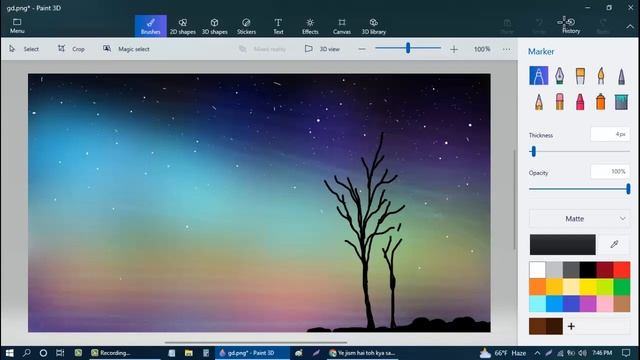
Task: Zoom out with the minus button
Action: 362,49
